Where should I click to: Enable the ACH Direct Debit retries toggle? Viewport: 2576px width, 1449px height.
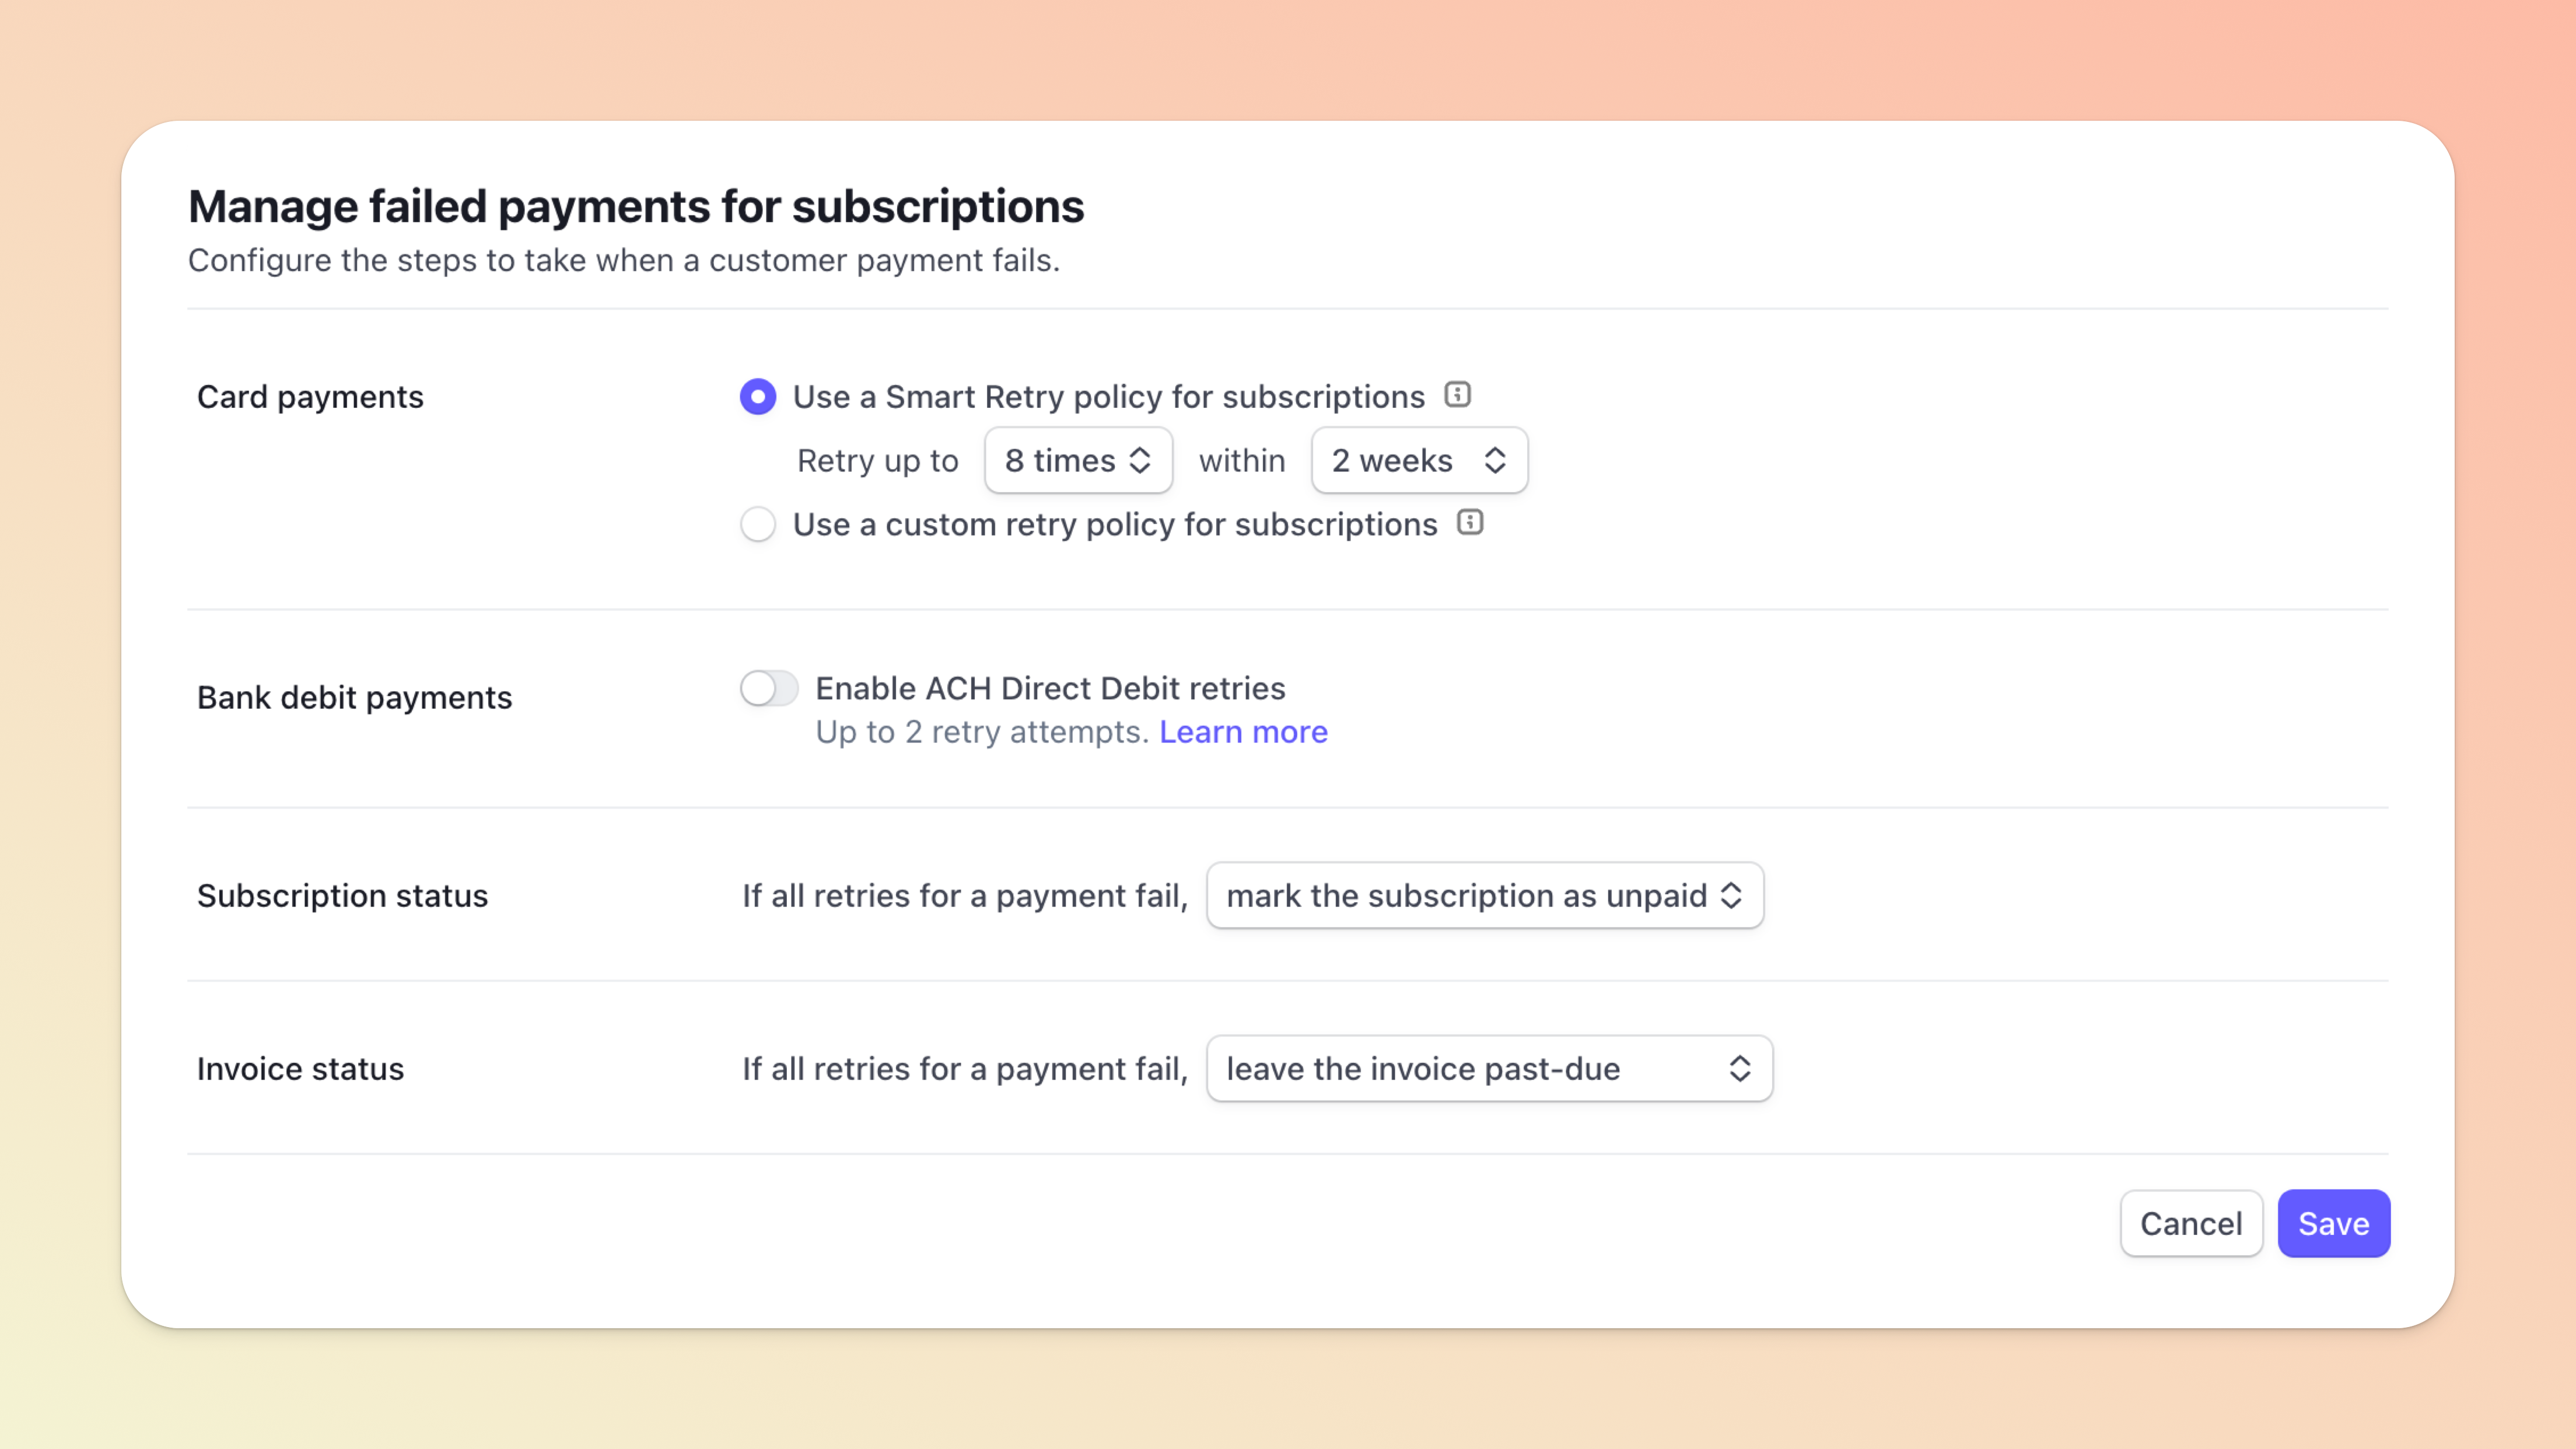(x=769, y=688)
